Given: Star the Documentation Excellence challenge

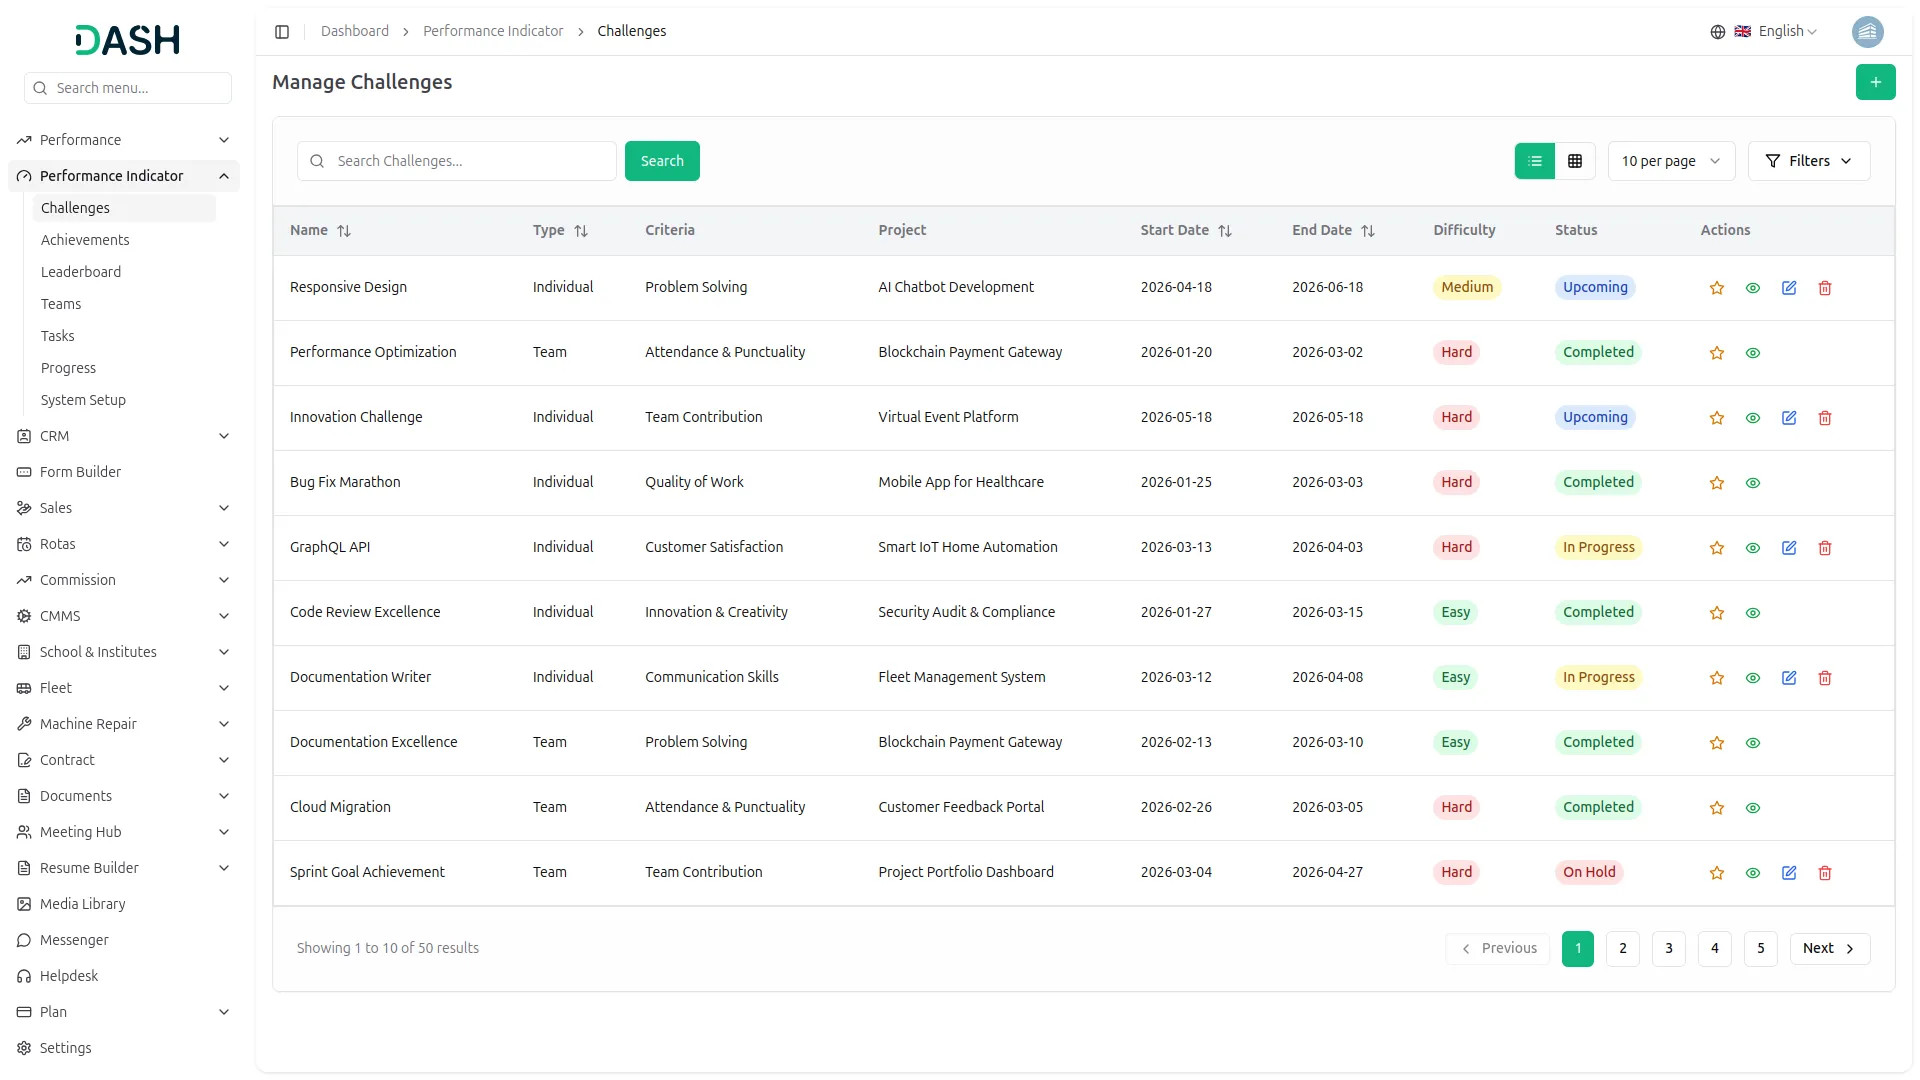Looking at the screenshot, I should (x=1717, y=743).
